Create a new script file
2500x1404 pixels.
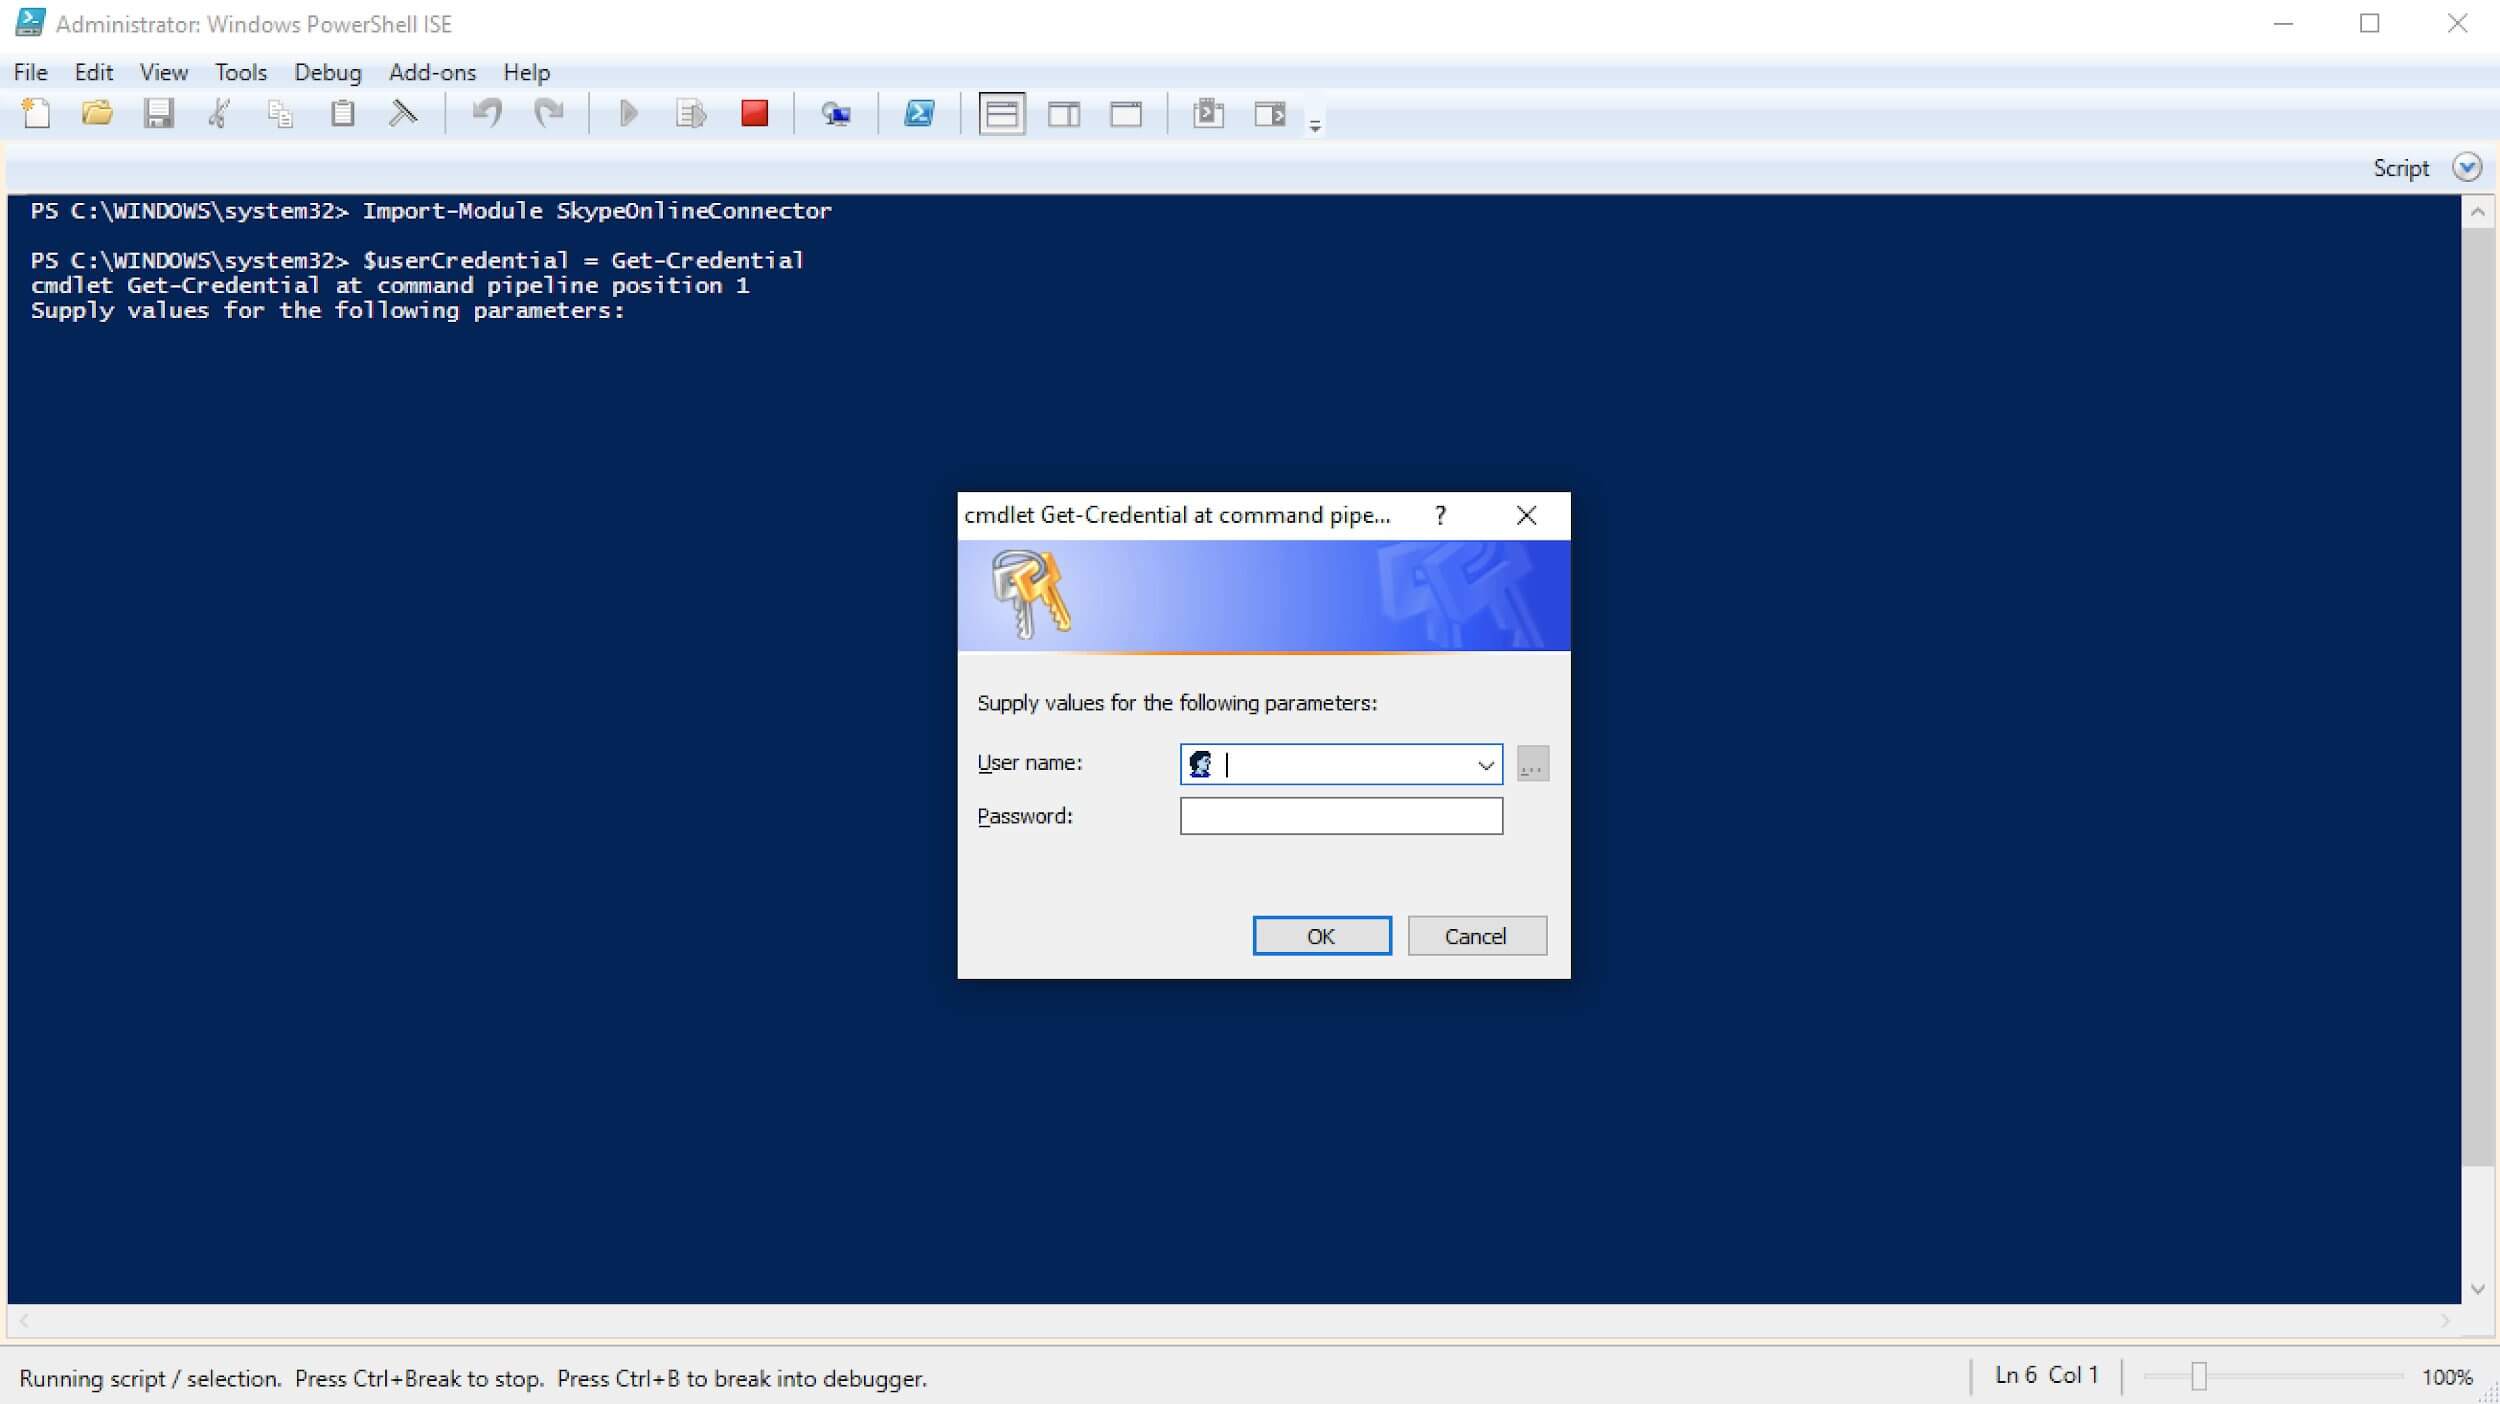(37, 113)
